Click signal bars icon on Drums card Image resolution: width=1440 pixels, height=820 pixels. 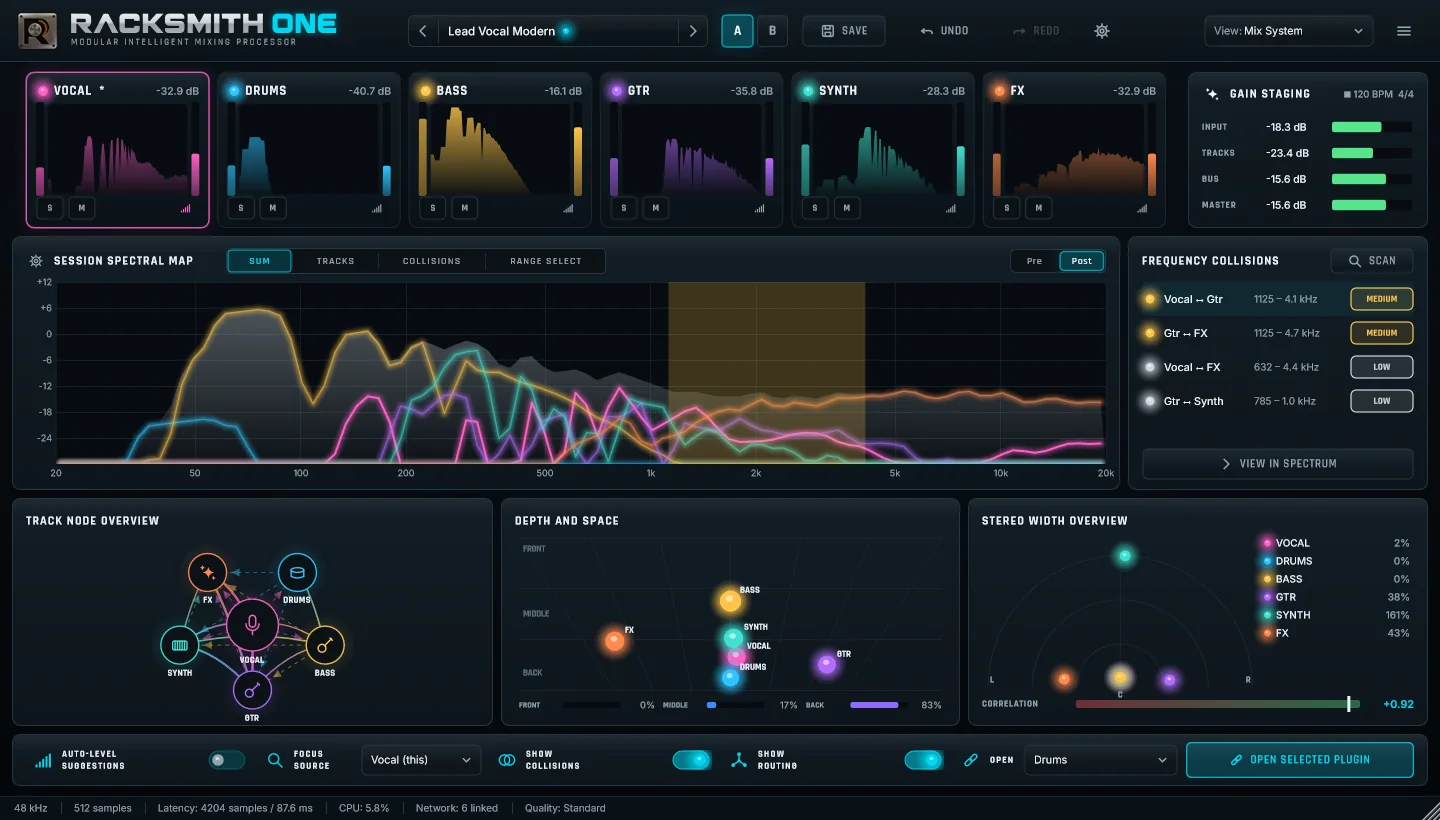[377, 209]
